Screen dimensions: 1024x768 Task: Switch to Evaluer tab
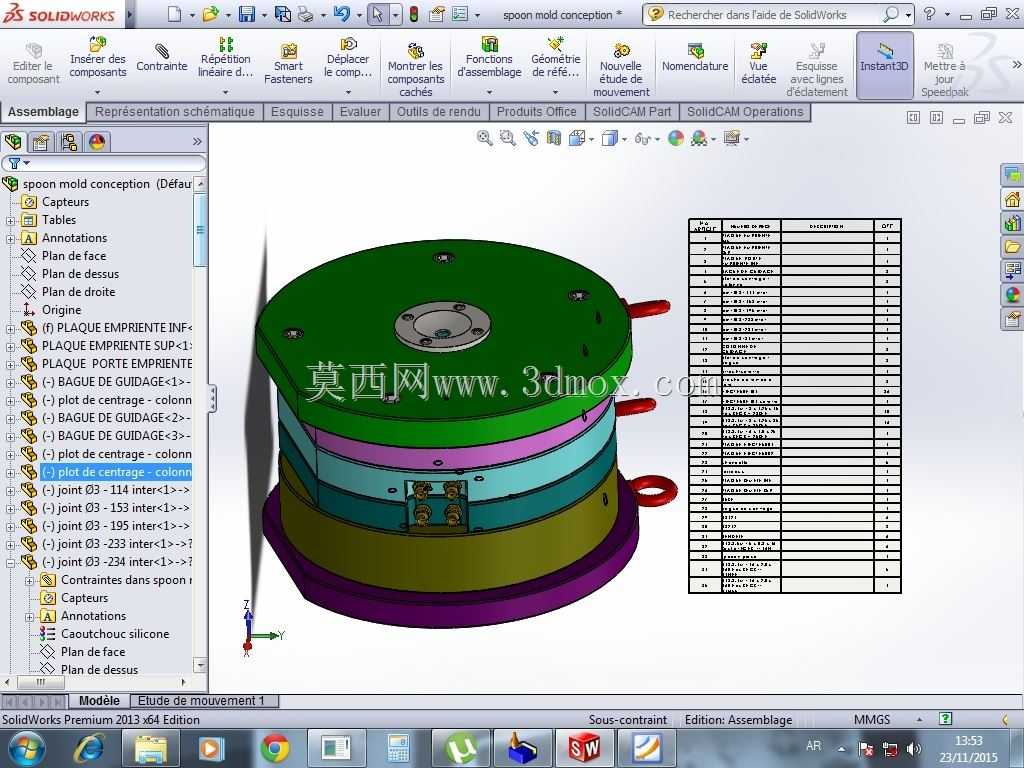pyautogui.click(x=360, y=112)
